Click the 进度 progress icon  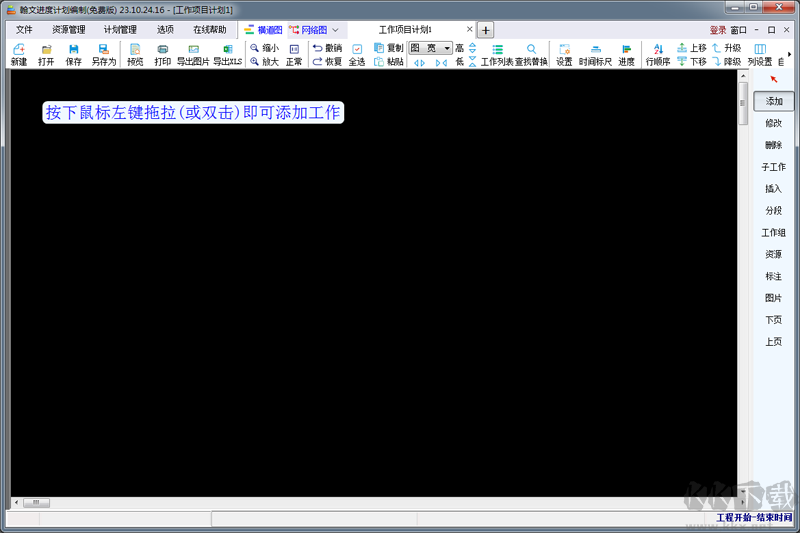[627, 55]
